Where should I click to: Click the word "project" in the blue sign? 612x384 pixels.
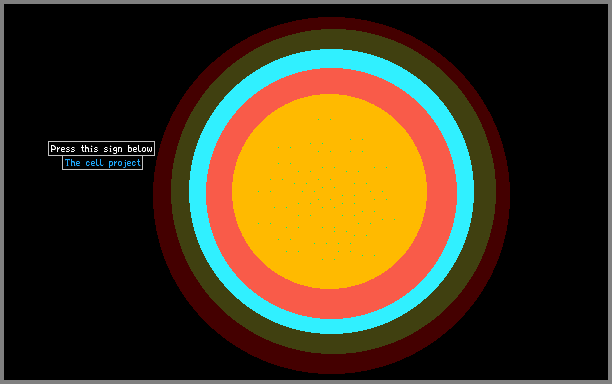coord(124,163)
